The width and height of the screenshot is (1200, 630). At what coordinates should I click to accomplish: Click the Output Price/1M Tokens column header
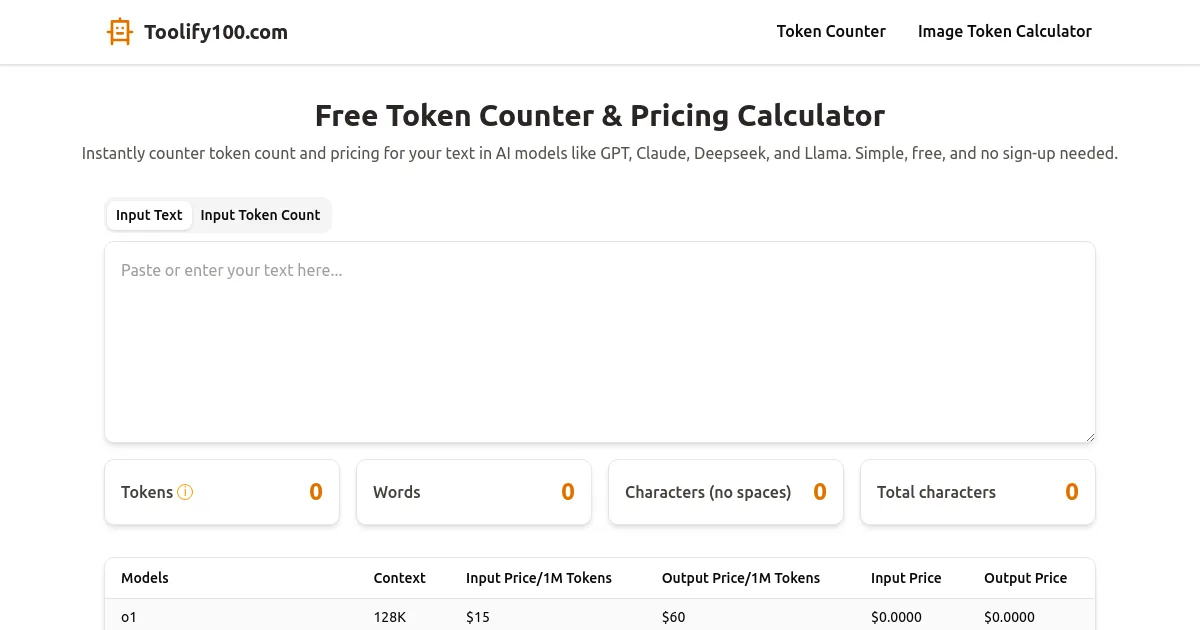[740, 578]
